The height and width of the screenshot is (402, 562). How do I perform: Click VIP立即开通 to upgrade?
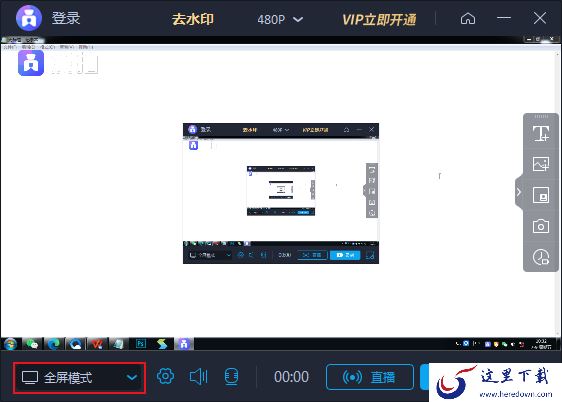coord(379,20)
